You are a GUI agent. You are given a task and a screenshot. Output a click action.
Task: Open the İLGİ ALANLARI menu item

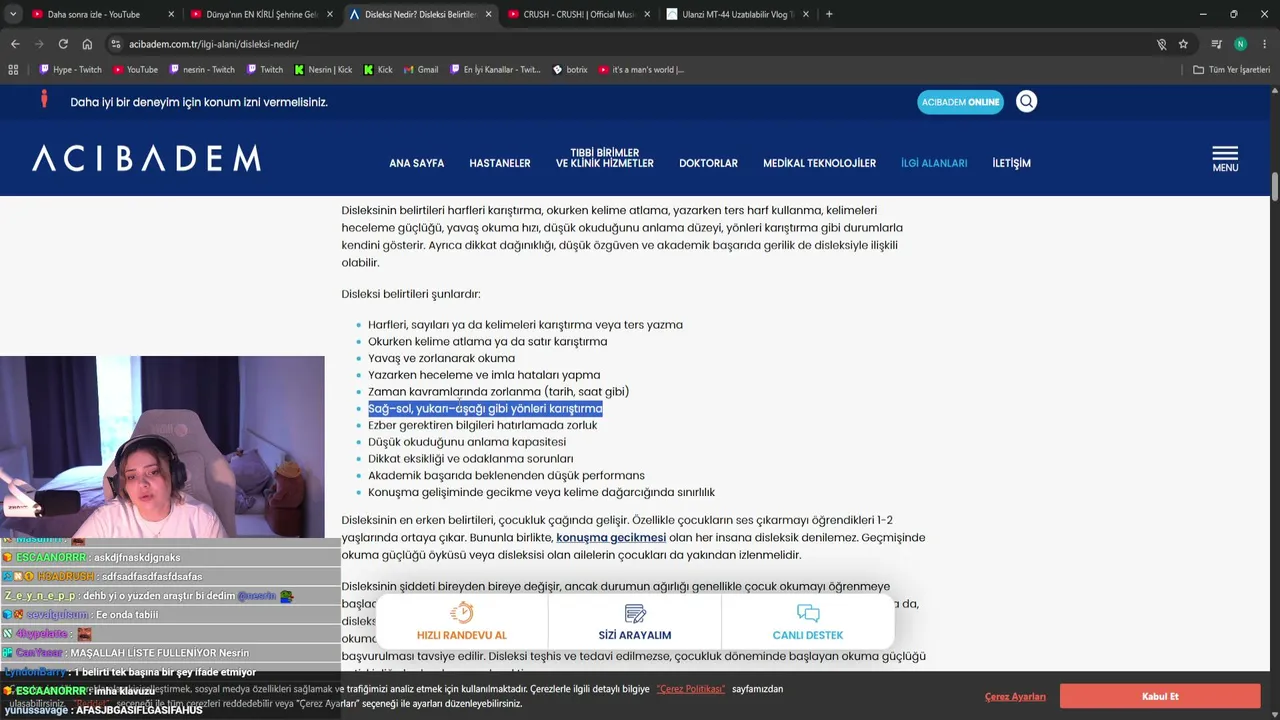934,163
